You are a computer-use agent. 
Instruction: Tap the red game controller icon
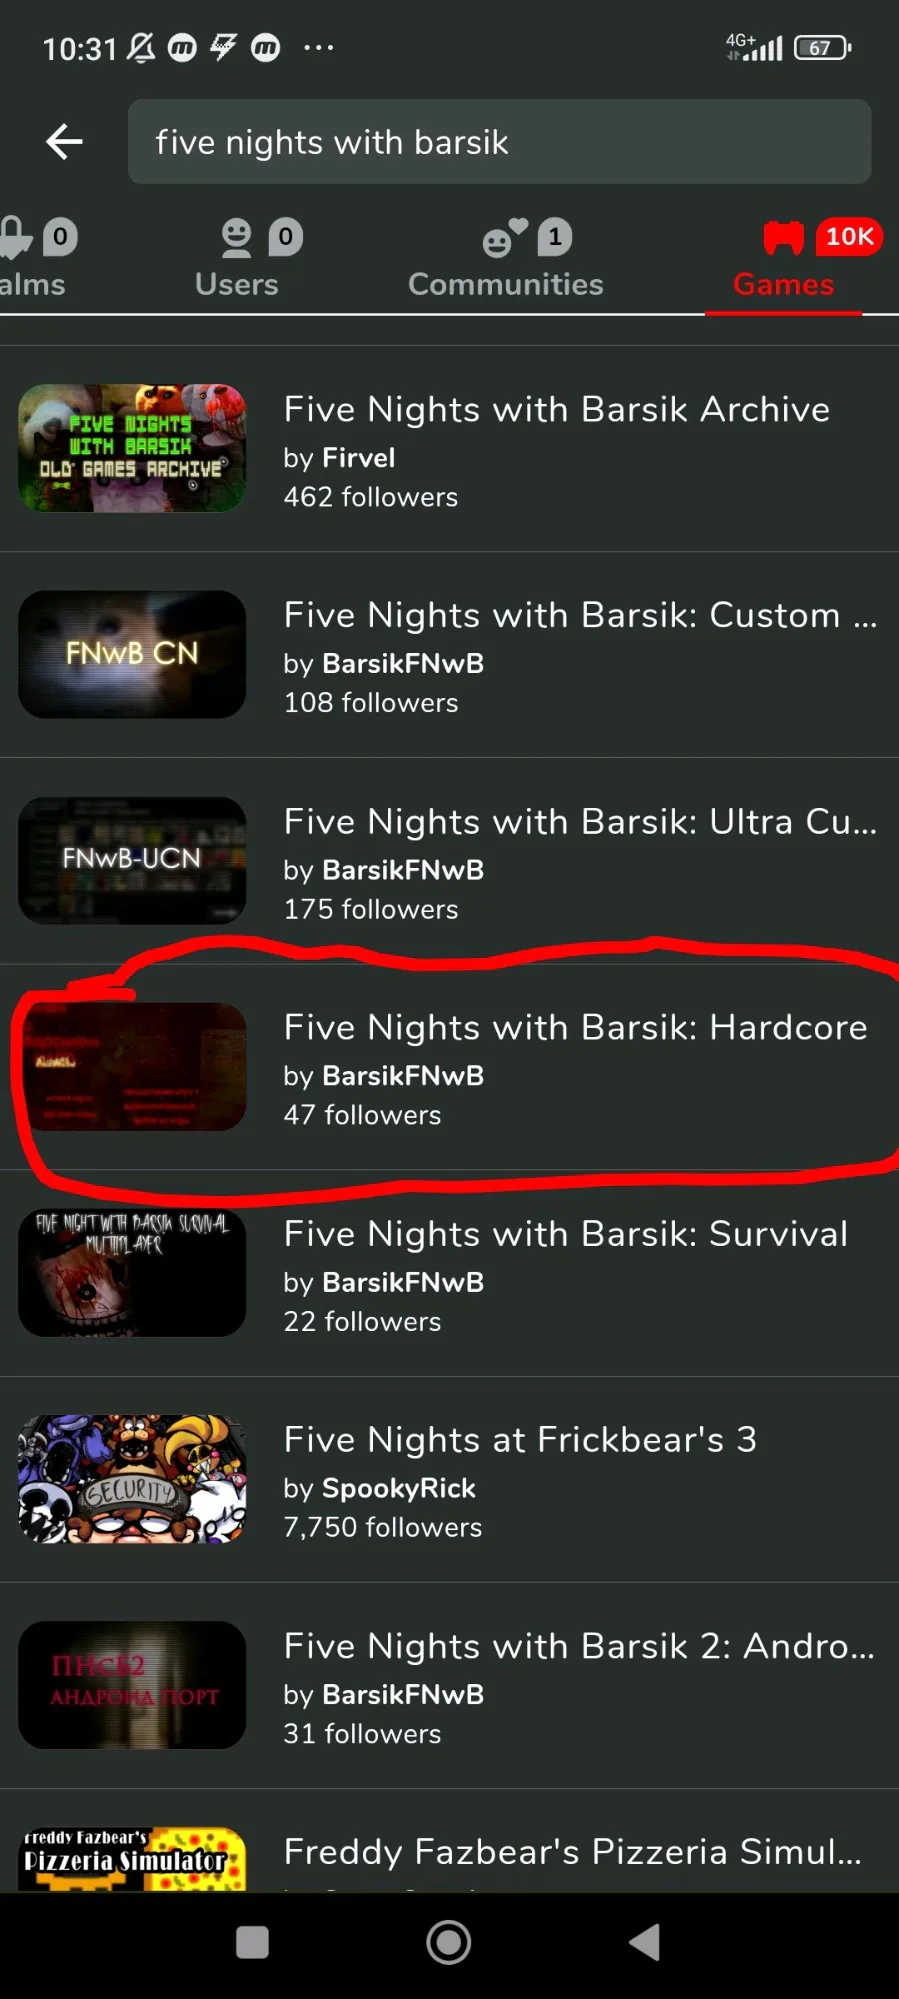pos(783,238)
